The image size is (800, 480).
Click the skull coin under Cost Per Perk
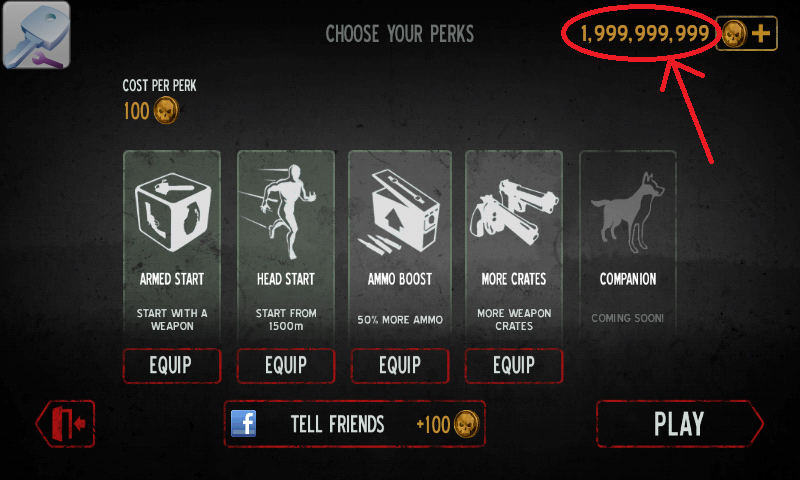(166, 110)
